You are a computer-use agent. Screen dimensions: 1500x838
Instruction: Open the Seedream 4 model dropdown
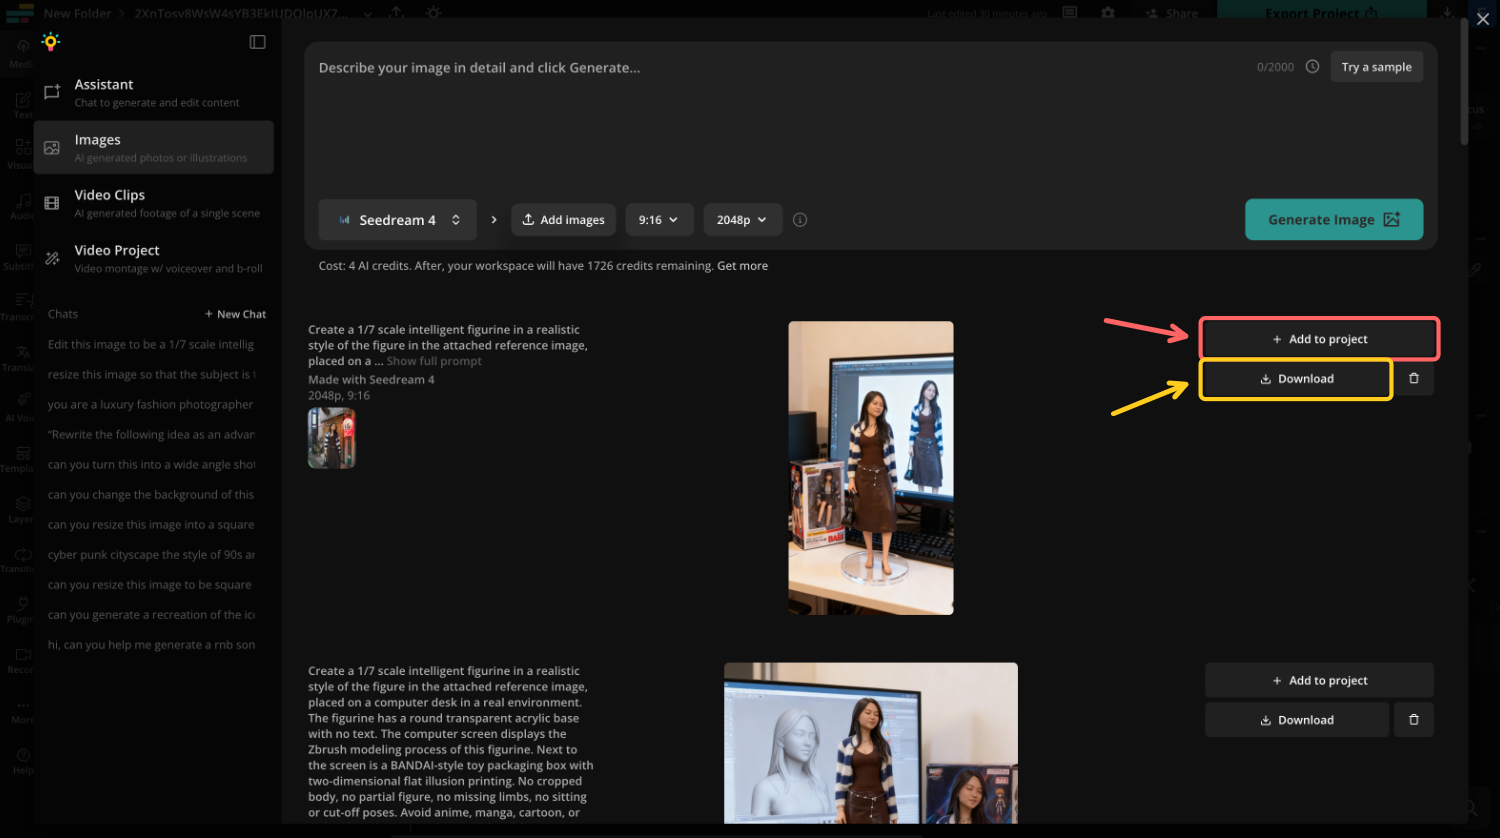point(397,219)
